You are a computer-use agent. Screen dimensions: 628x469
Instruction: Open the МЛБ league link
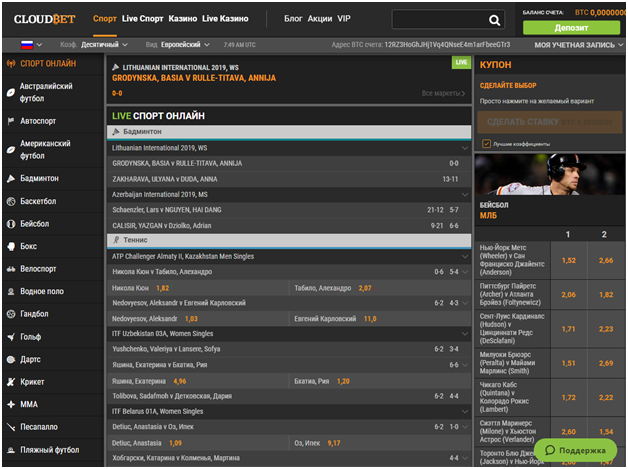pos(488,215)
